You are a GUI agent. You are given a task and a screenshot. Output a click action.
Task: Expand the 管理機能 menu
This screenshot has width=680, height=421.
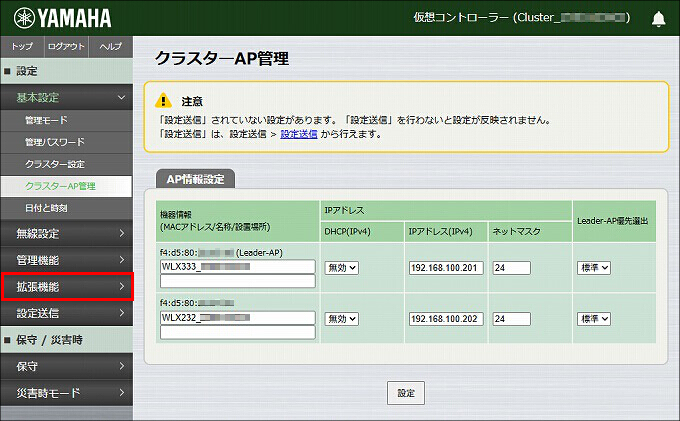click(x=67, y=260)
